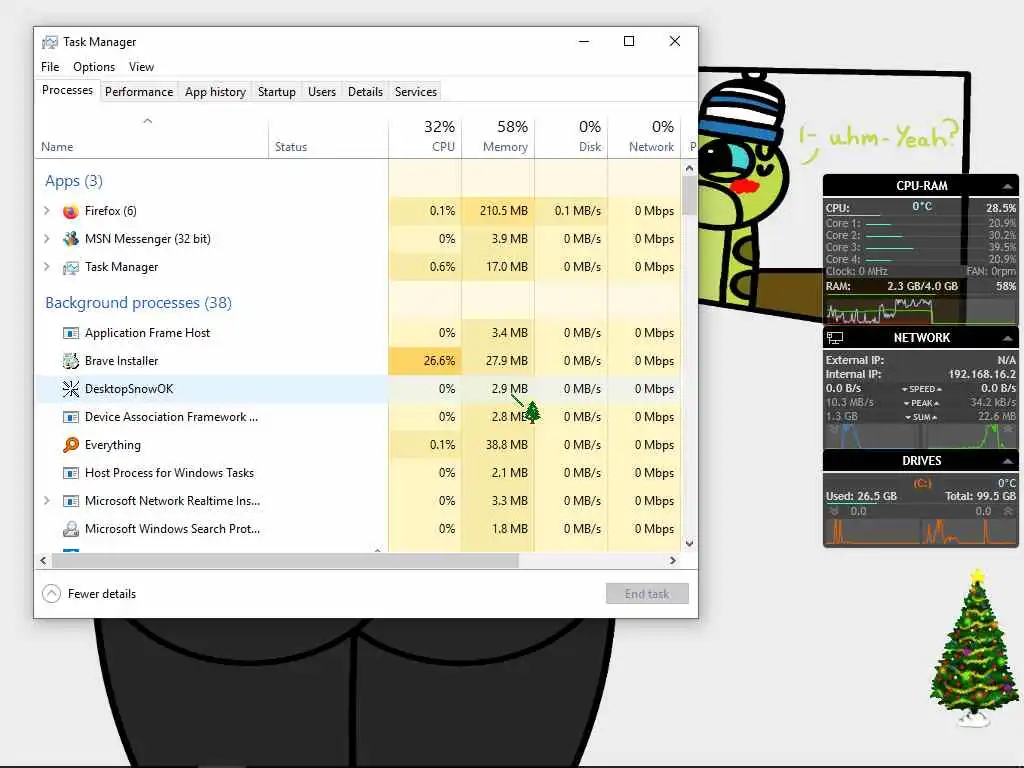Click the monitor icon in NETWORK gadget
This screenshot has height=768, width=1024.
835,338
